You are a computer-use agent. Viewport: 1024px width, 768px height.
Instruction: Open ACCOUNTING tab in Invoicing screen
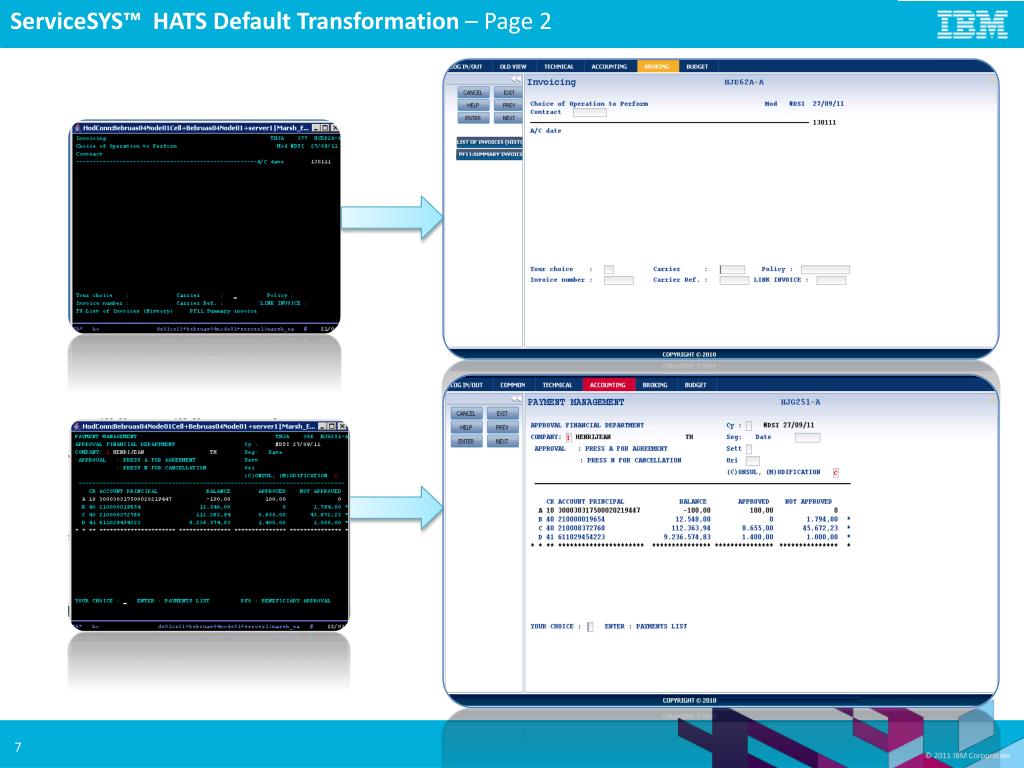609,66
